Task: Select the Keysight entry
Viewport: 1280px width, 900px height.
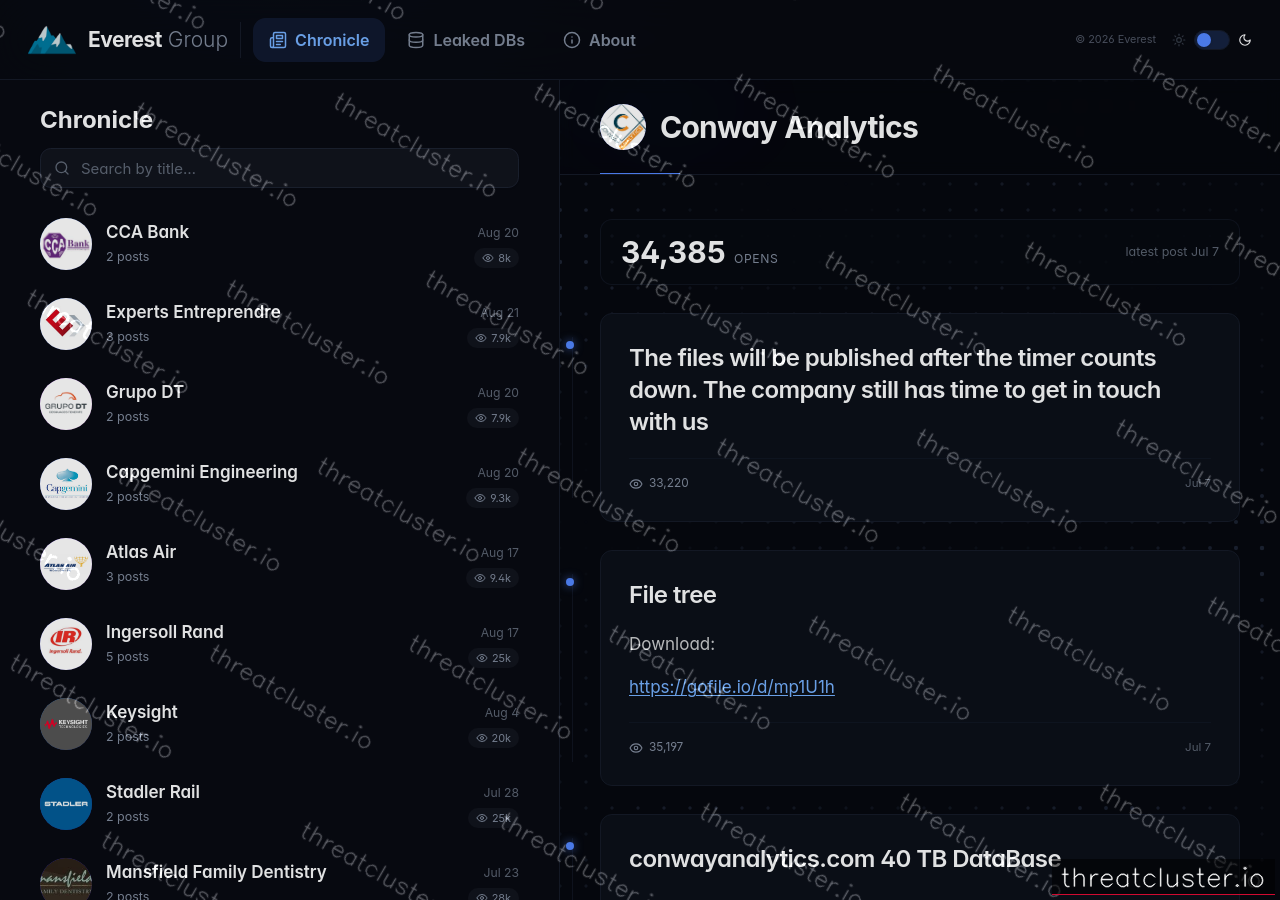Action: 279,724
